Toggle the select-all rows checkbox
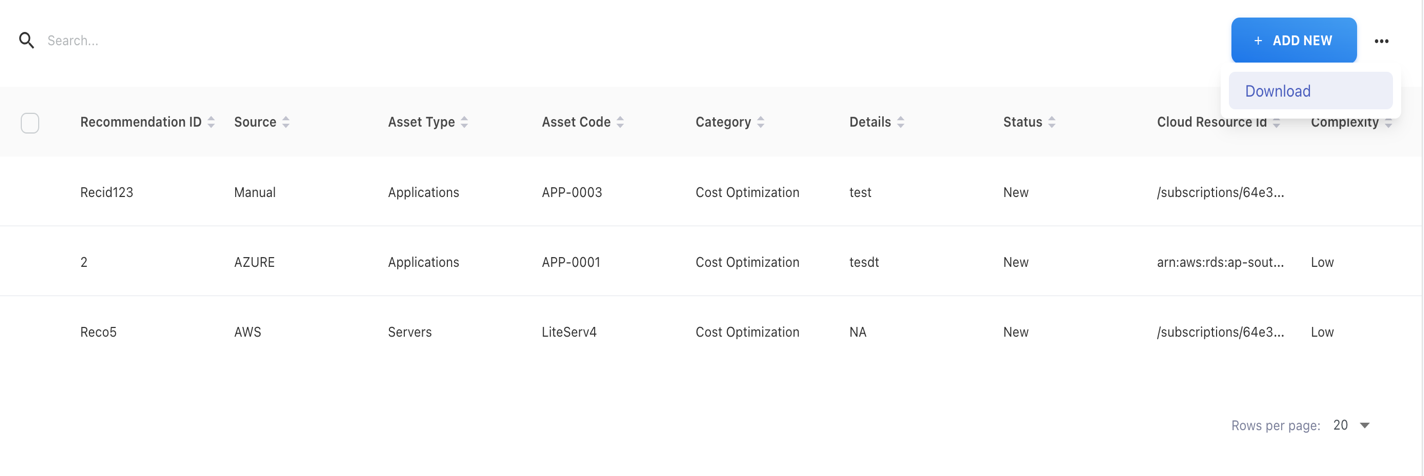 click(x=30, y=122)
